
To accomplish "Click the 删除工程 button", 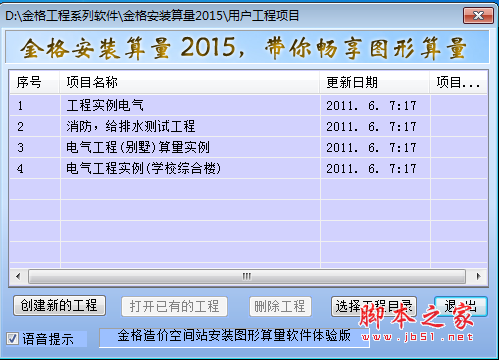I will 280,306.
